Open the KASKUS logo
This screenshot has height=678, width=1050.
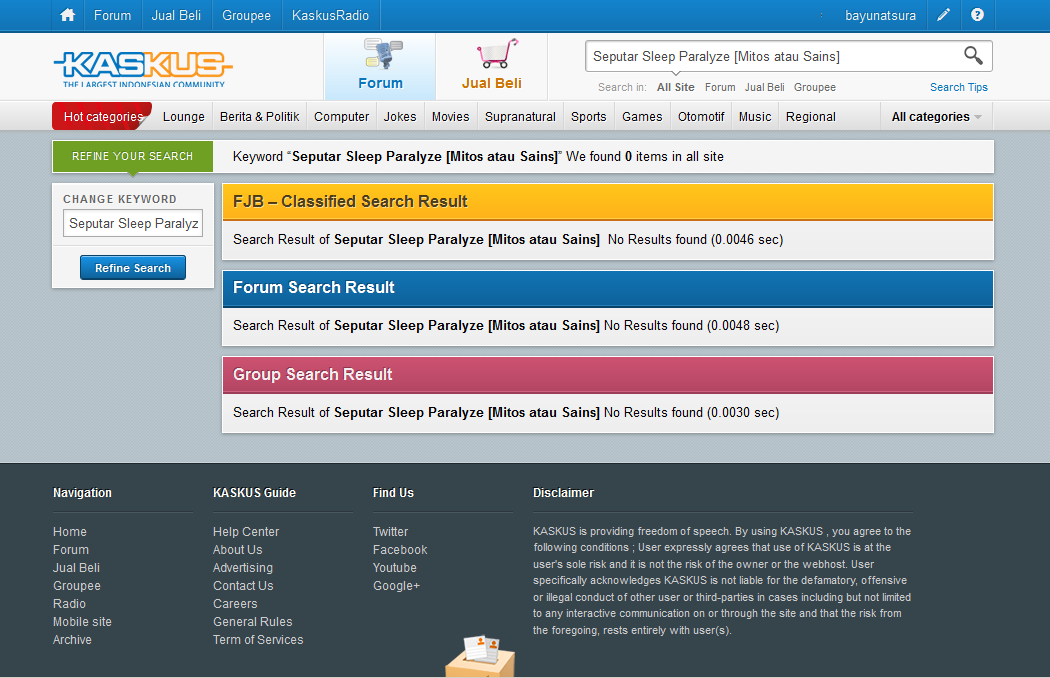click(x=143, y=69)
